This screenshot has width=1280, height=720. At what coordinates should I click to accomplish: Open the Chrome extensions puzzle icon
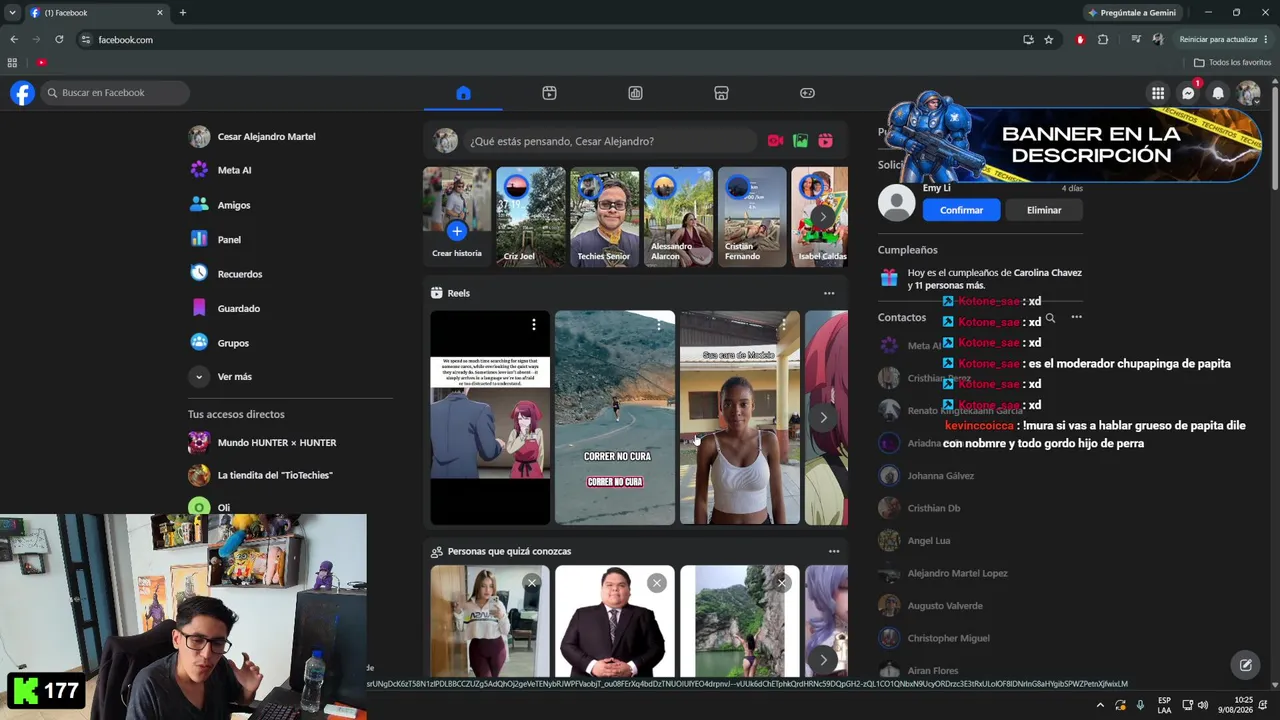click(1103, 39)
